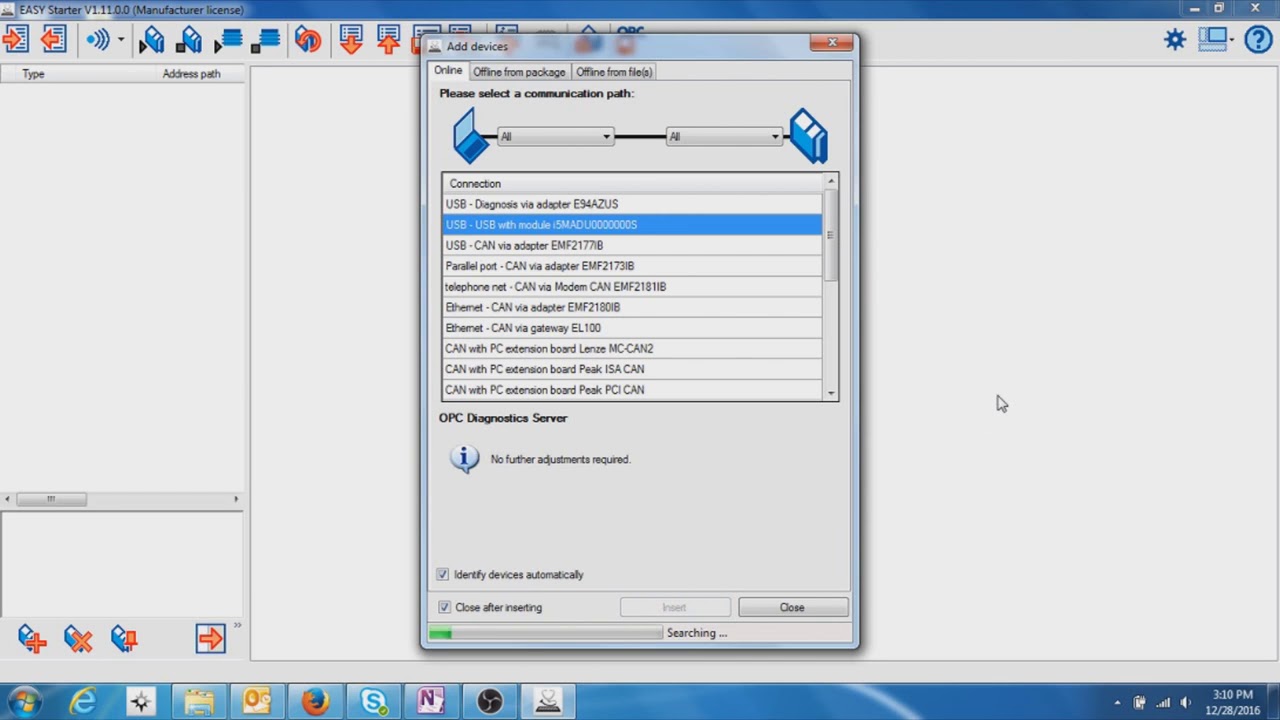Open settings gear icon in main window
This screenshot has height=720, width=1280.
[x=1175, y=39]
